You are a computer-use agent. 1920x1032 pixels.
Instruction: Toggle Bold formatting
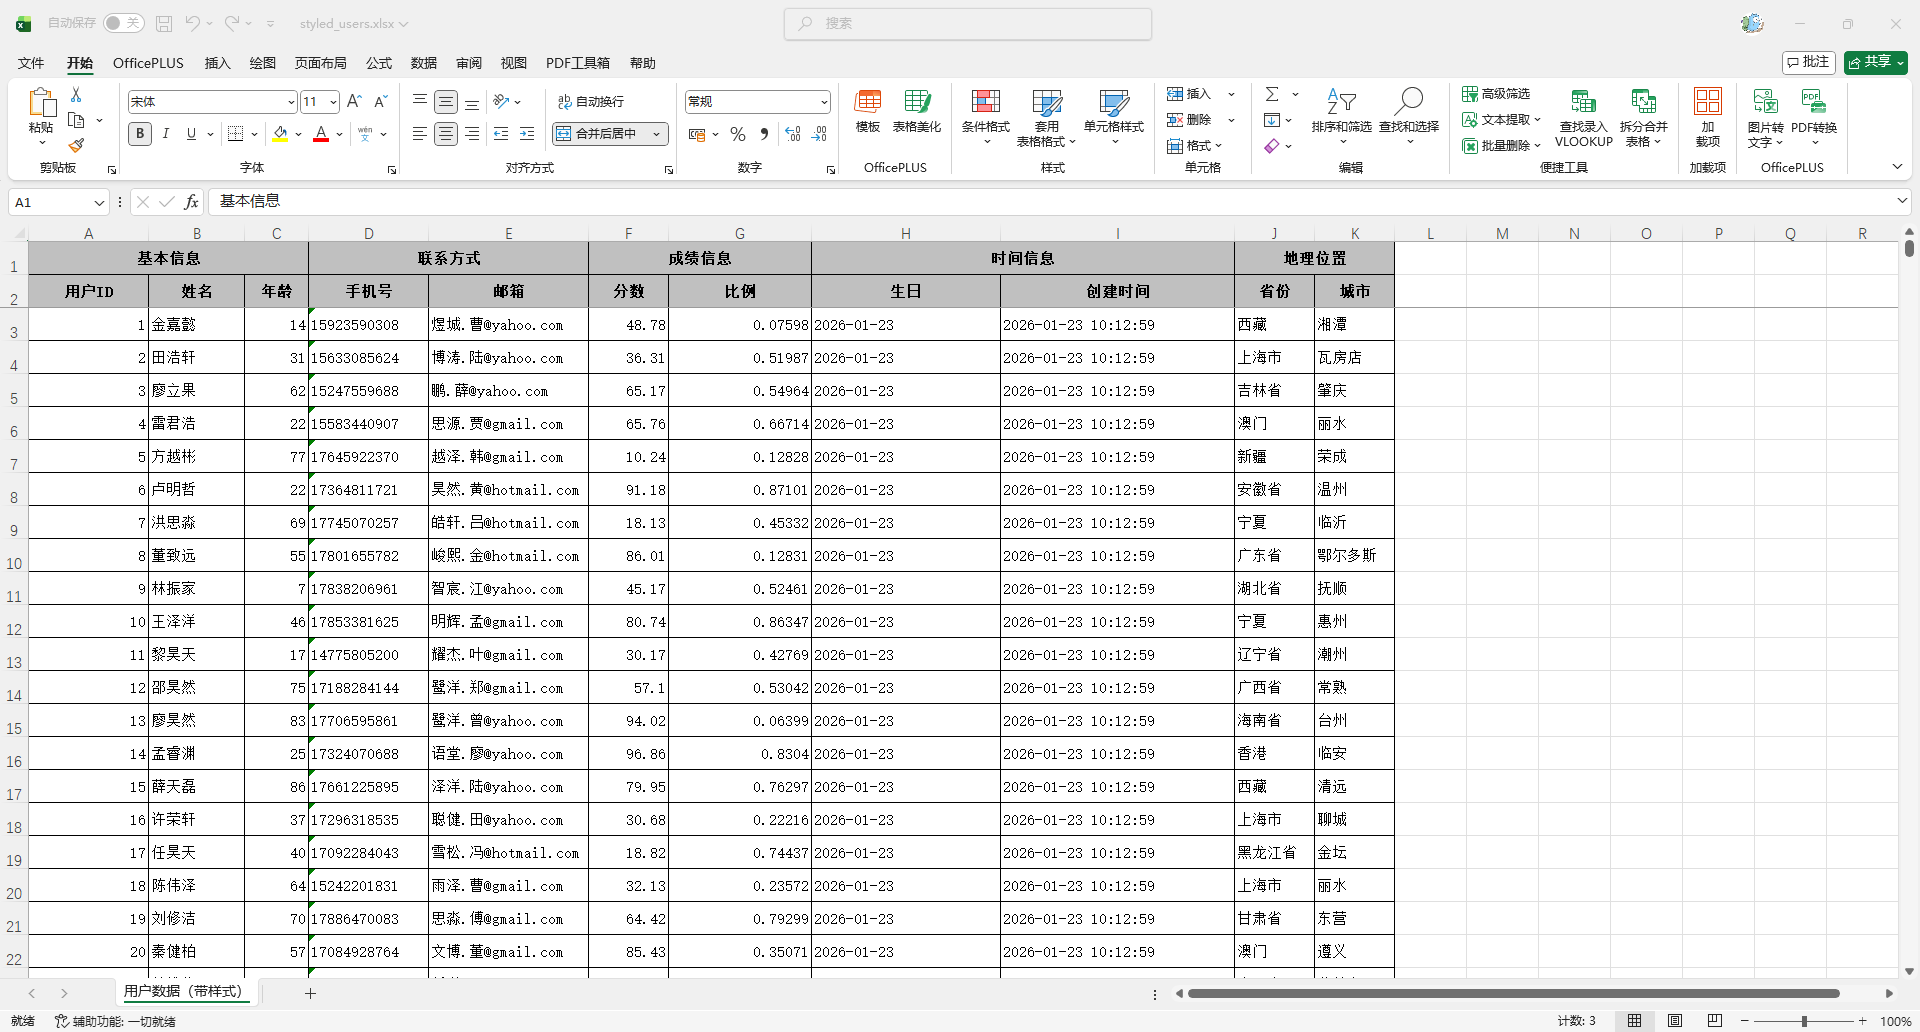(x=140, y=134)
